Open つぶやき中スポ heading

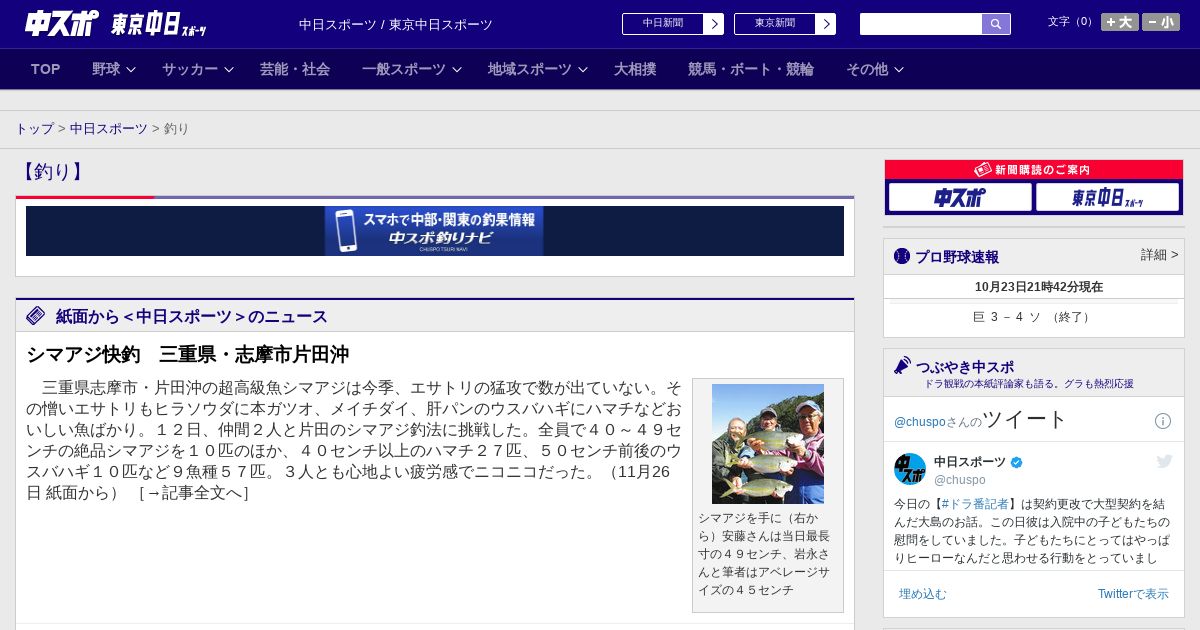click(964, 367)
